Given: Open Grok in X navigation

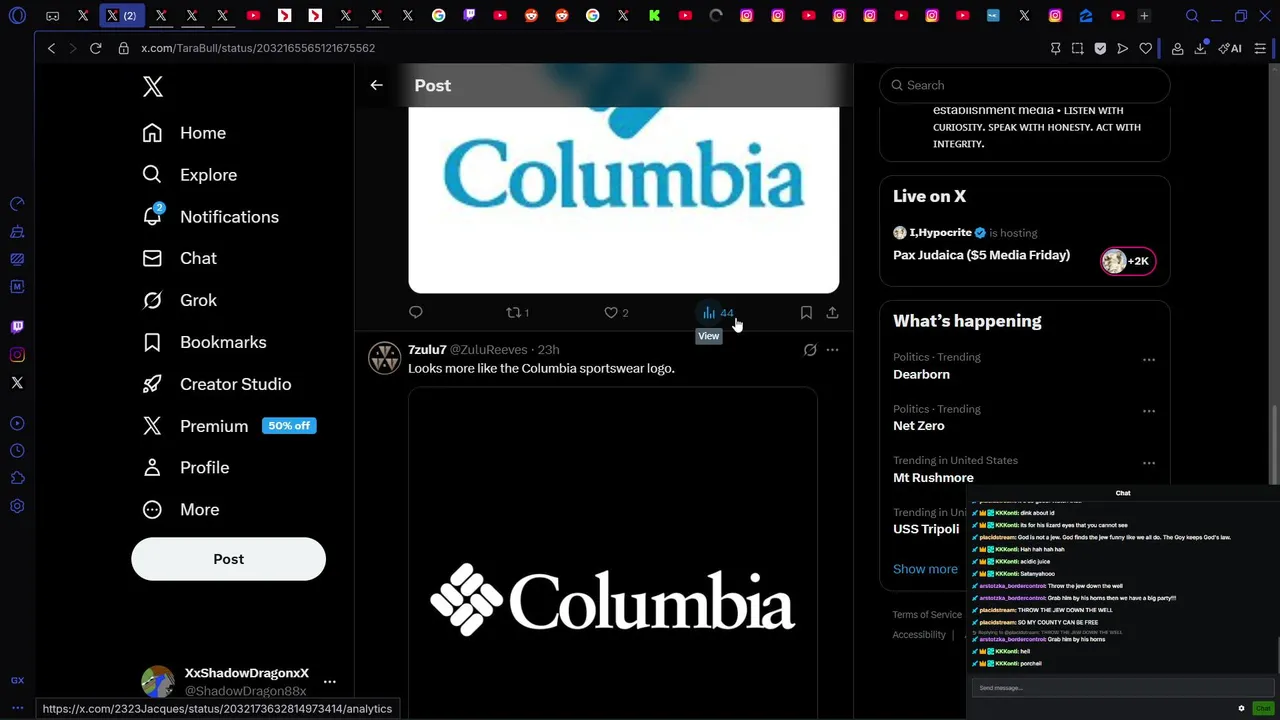Looking at the screenshot, I should click(x=180, y=300).
